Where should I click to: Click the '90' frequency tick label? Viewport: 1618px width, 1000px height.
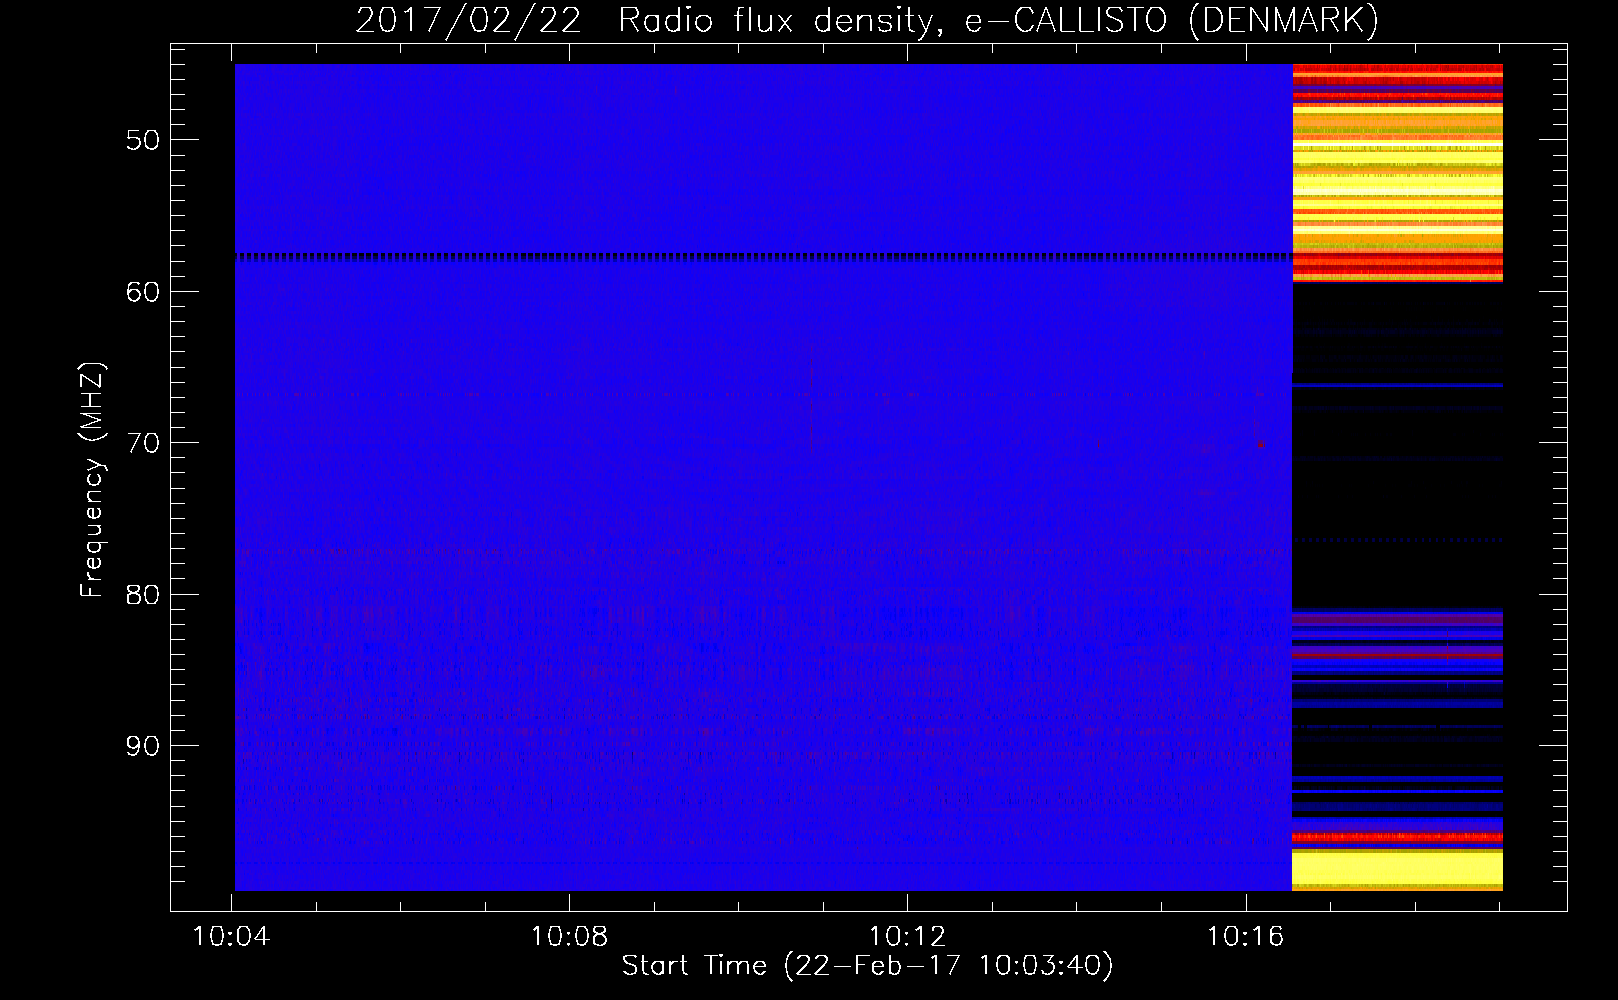(143, 746)
